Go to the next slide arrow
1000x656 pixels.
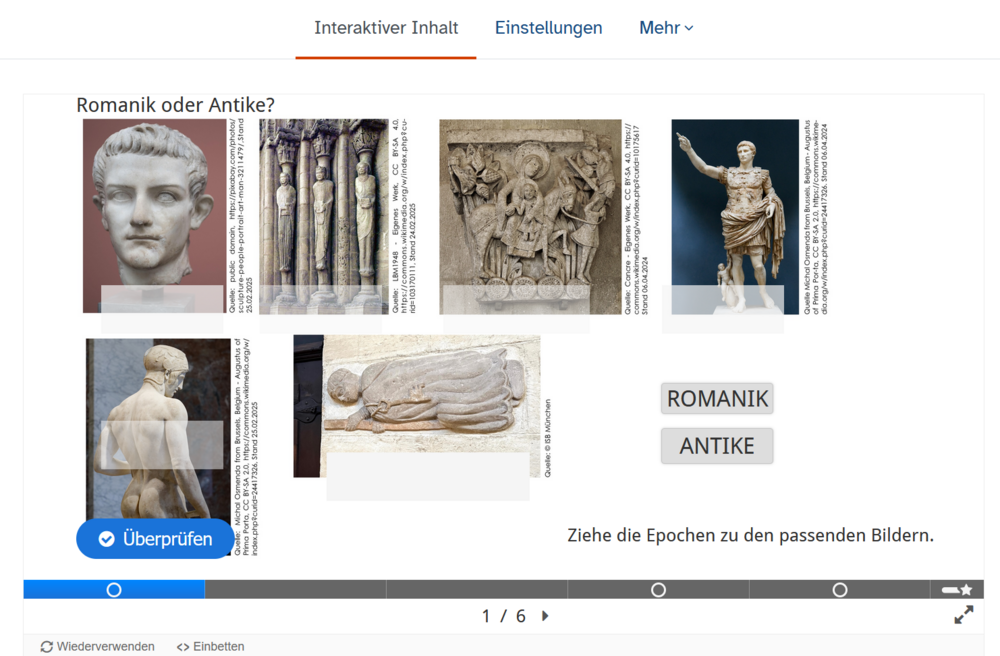(x=545, y=616)
